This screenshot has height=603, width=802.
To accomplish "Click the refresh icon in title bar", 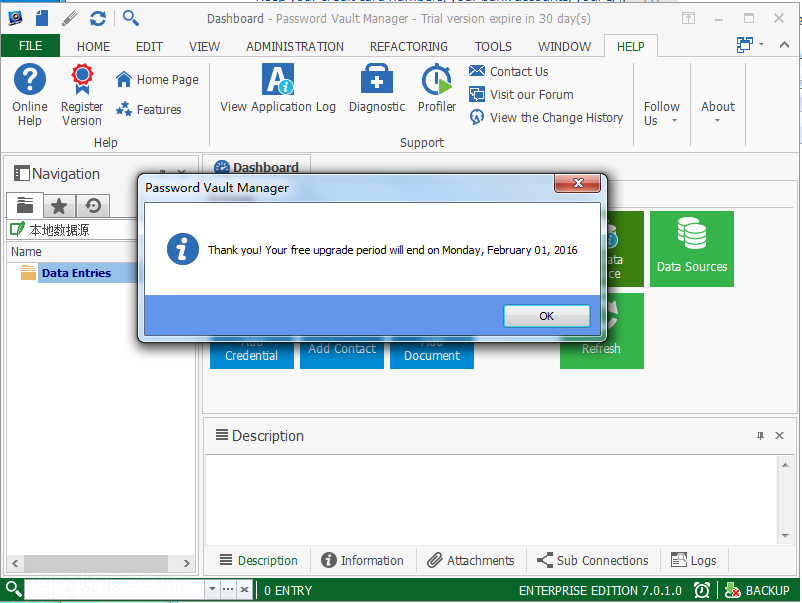I will tap(97, 18).
